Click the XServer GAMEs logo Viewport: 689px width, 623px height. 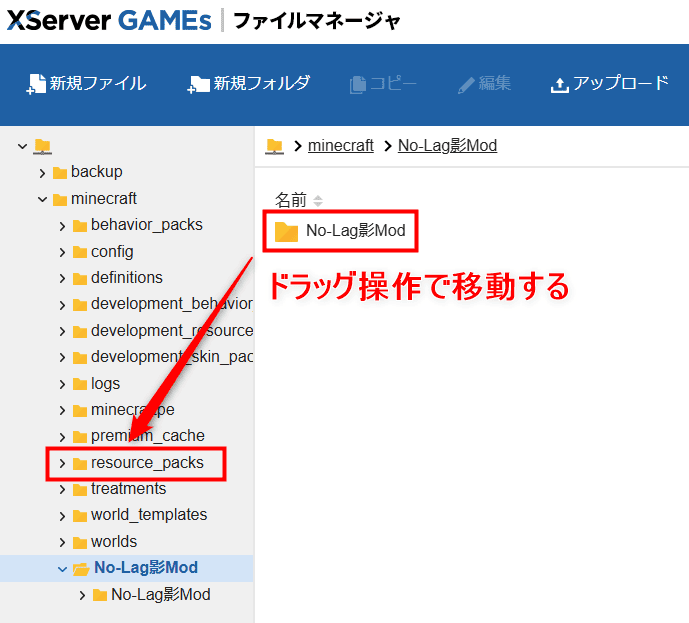[108, 21]
